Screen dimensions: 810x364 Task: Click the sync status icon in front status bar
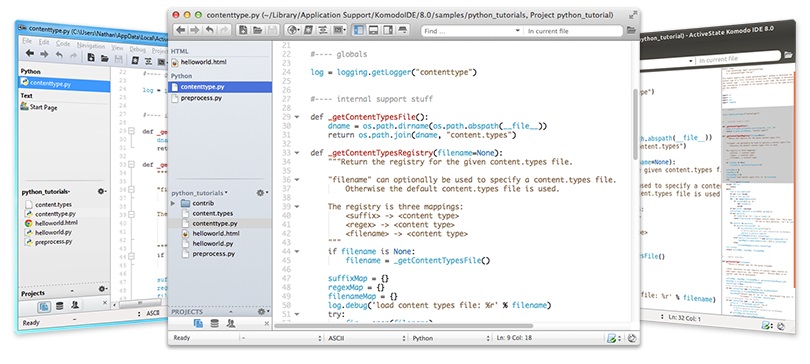coord(631,339)
